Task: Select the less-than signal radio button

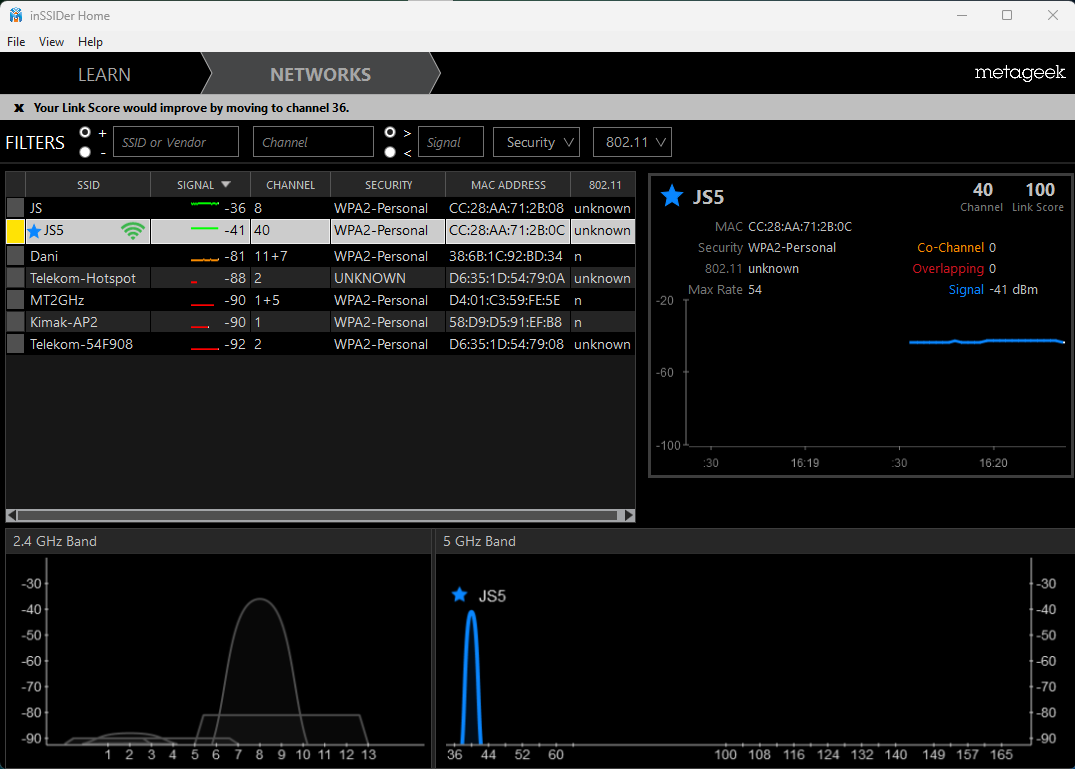Action: click(390, 152)
